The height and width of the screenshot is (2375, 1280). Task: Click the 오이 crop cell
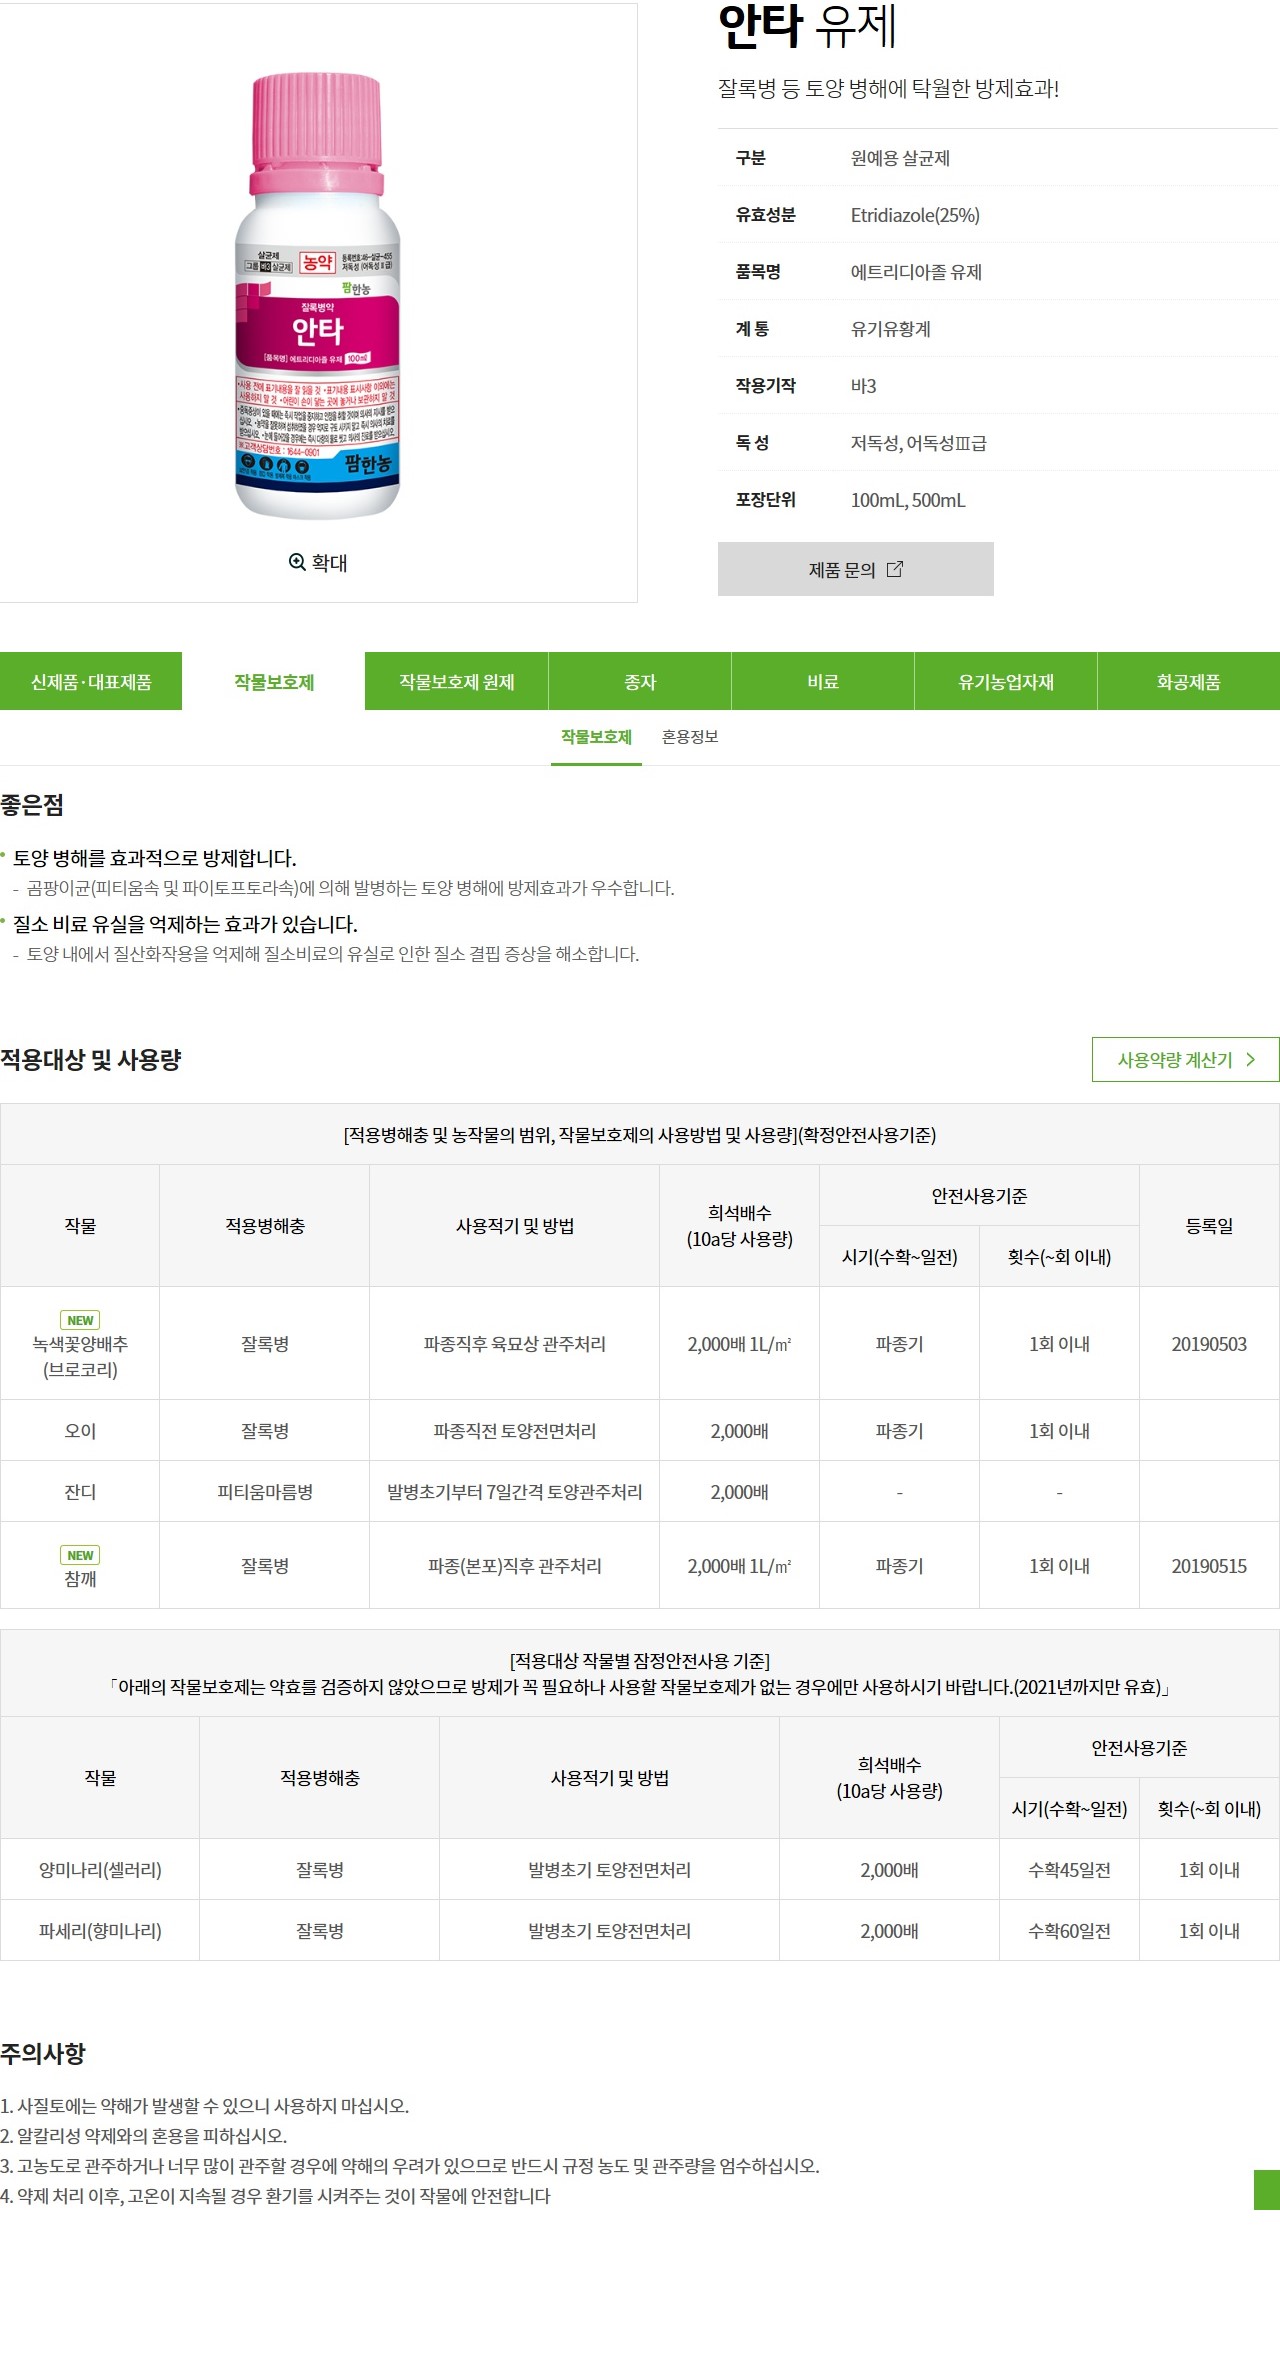click(x=80, y=1431)
